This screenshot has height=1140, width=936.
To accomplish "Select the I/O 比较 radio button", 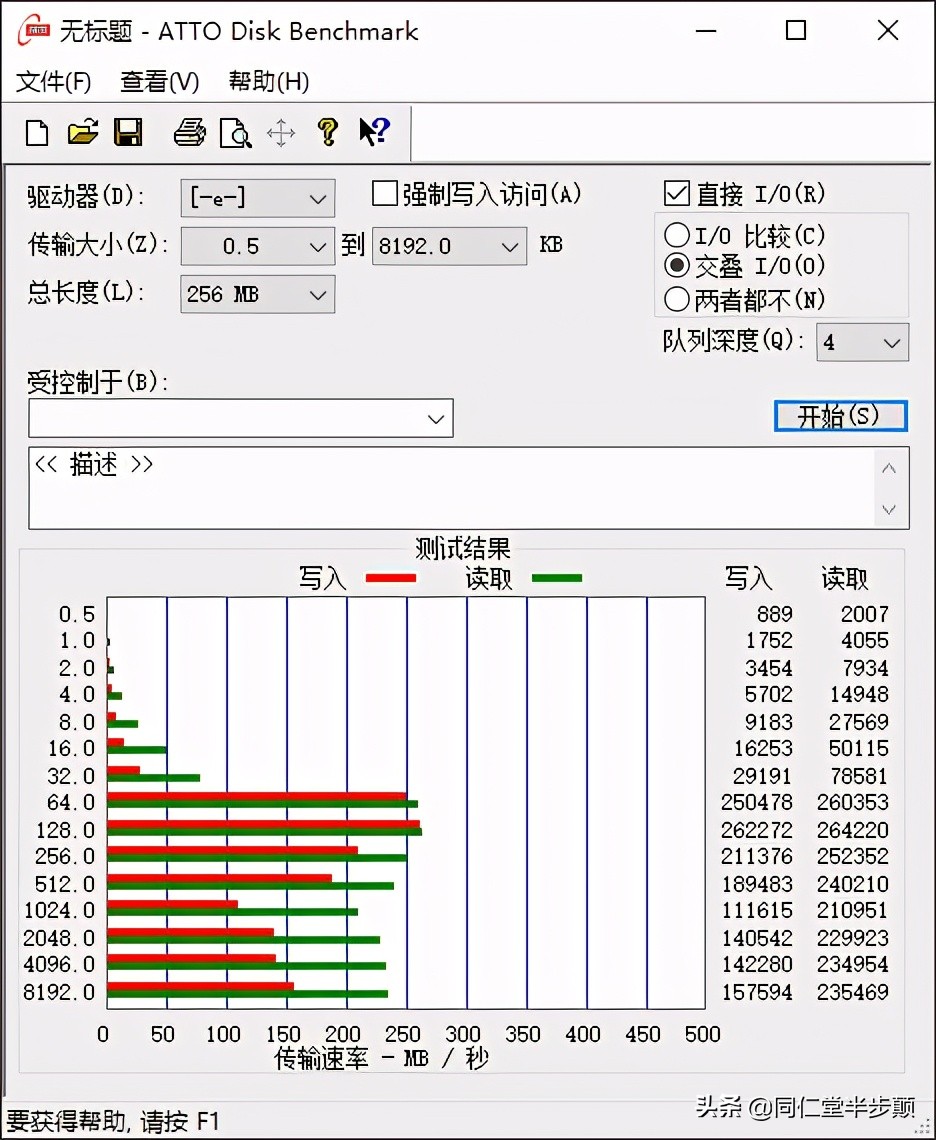I will tap(677, 235).
